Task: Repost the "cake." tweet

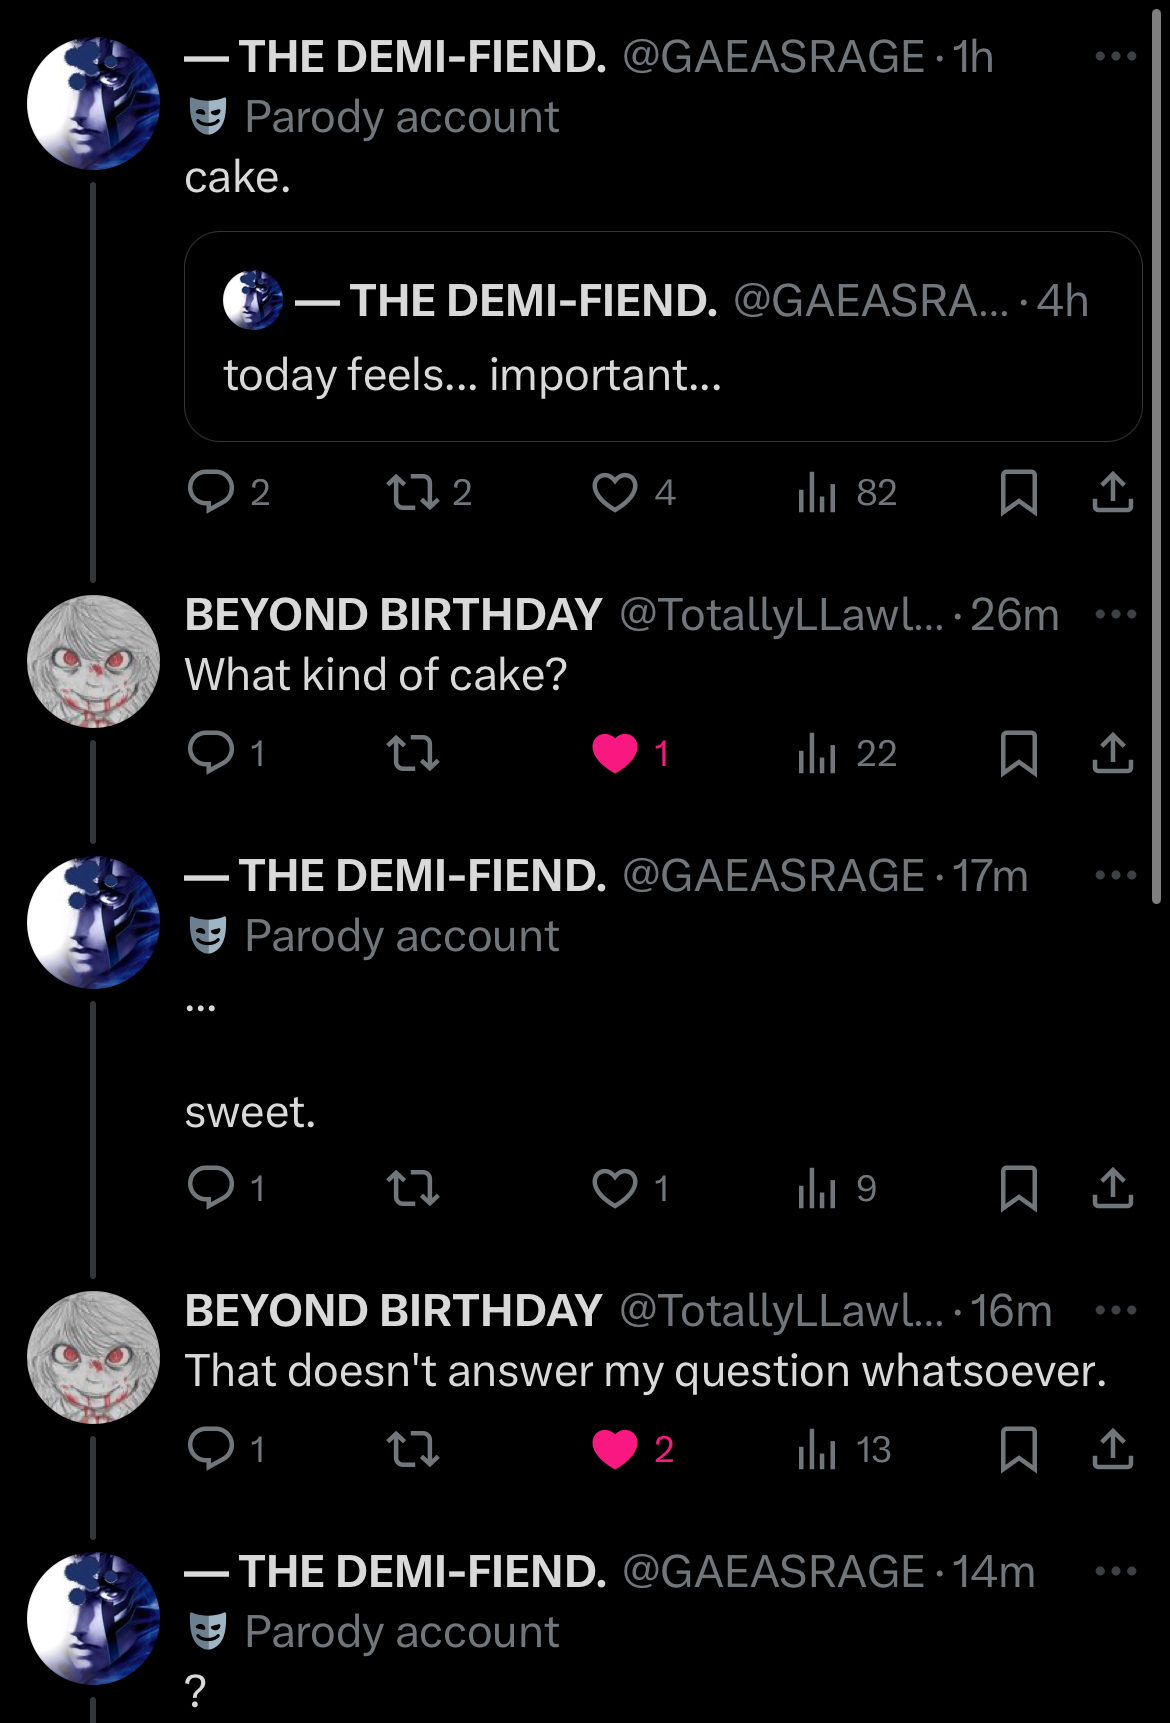Action: (x=412, y=492)
